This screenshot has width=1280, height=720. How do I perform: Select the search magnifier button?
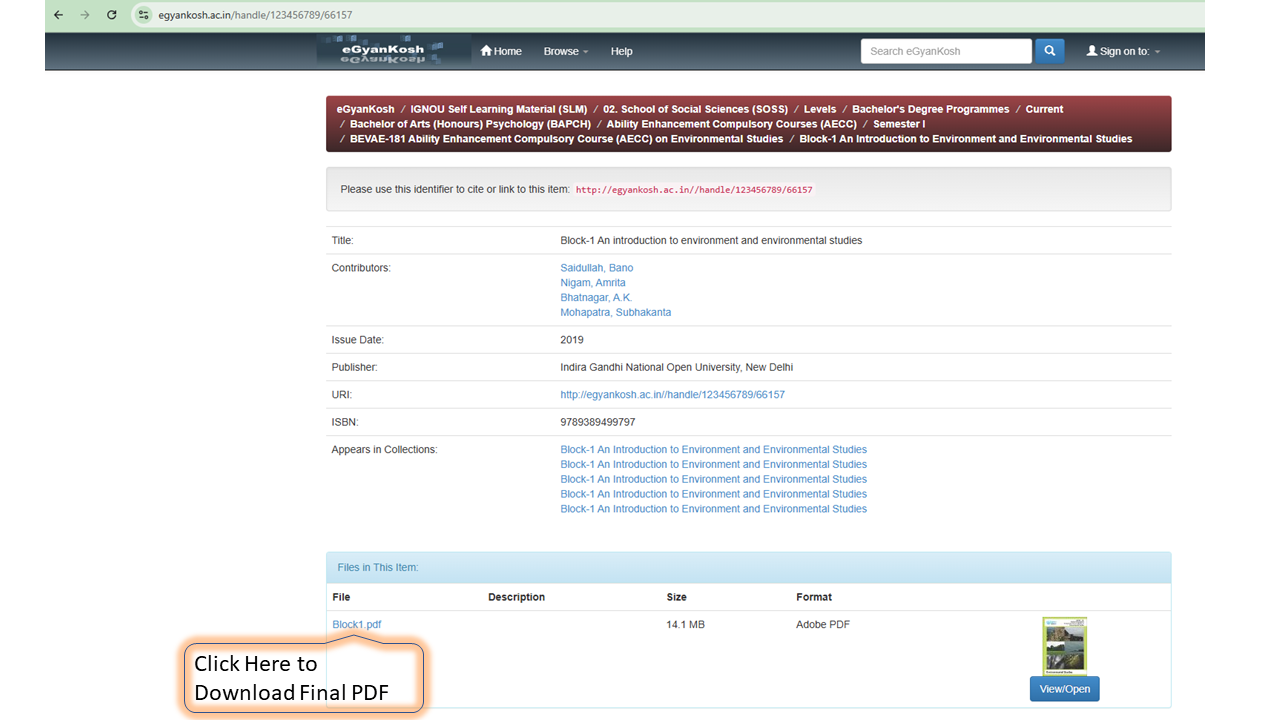click(1049, 50)
